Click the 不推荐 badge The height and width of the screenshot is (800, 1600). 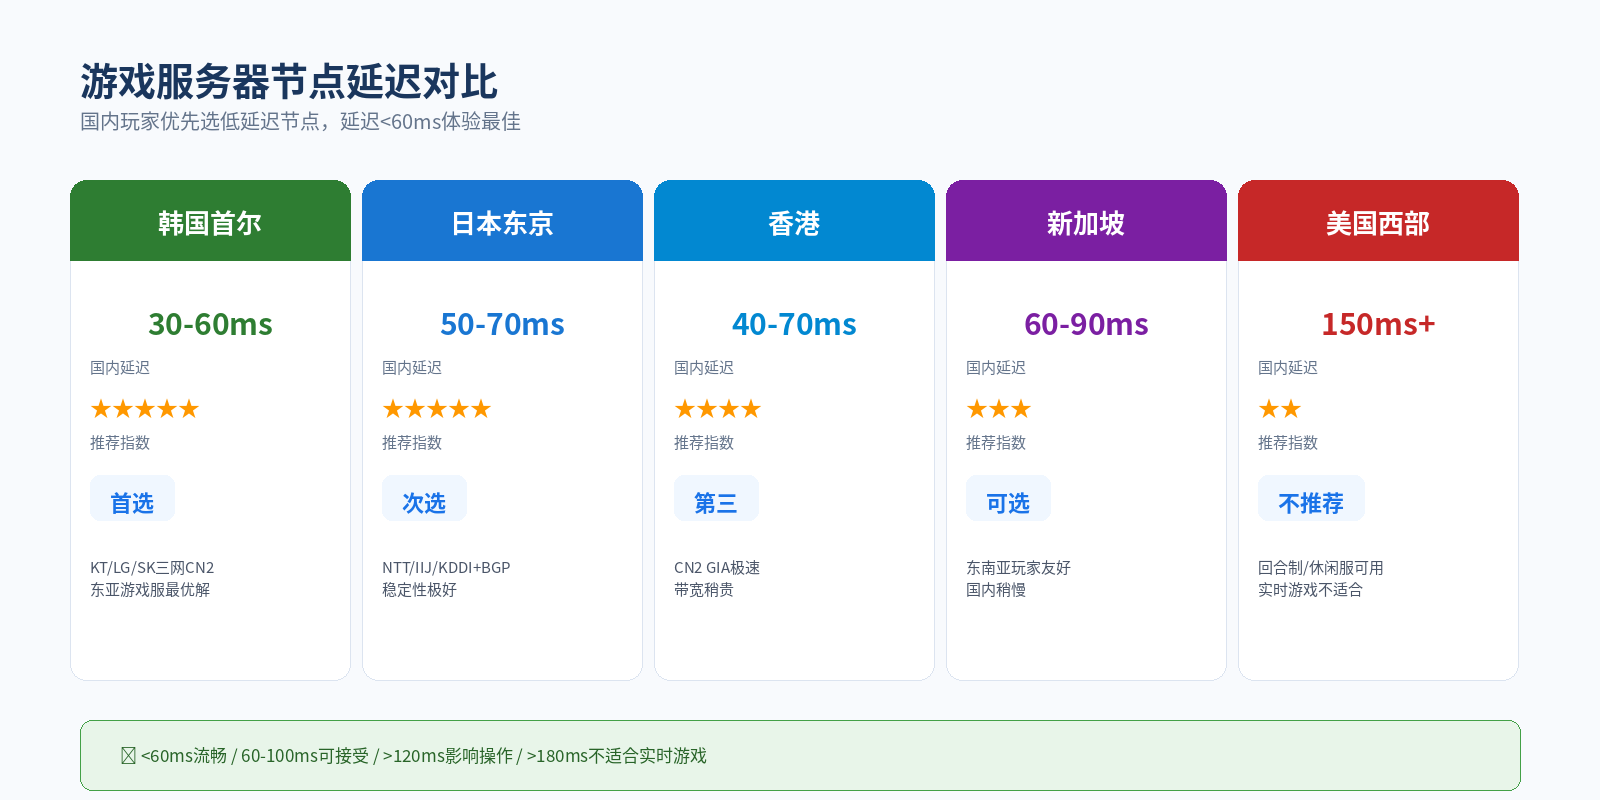(1311, 498)
